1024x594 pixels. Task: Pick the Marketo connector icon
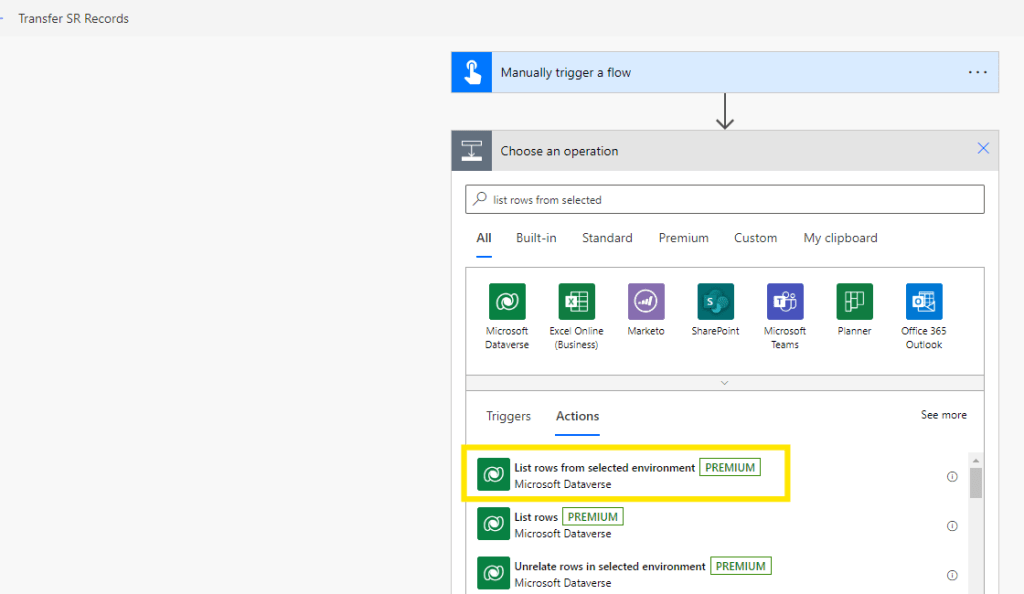646,301
